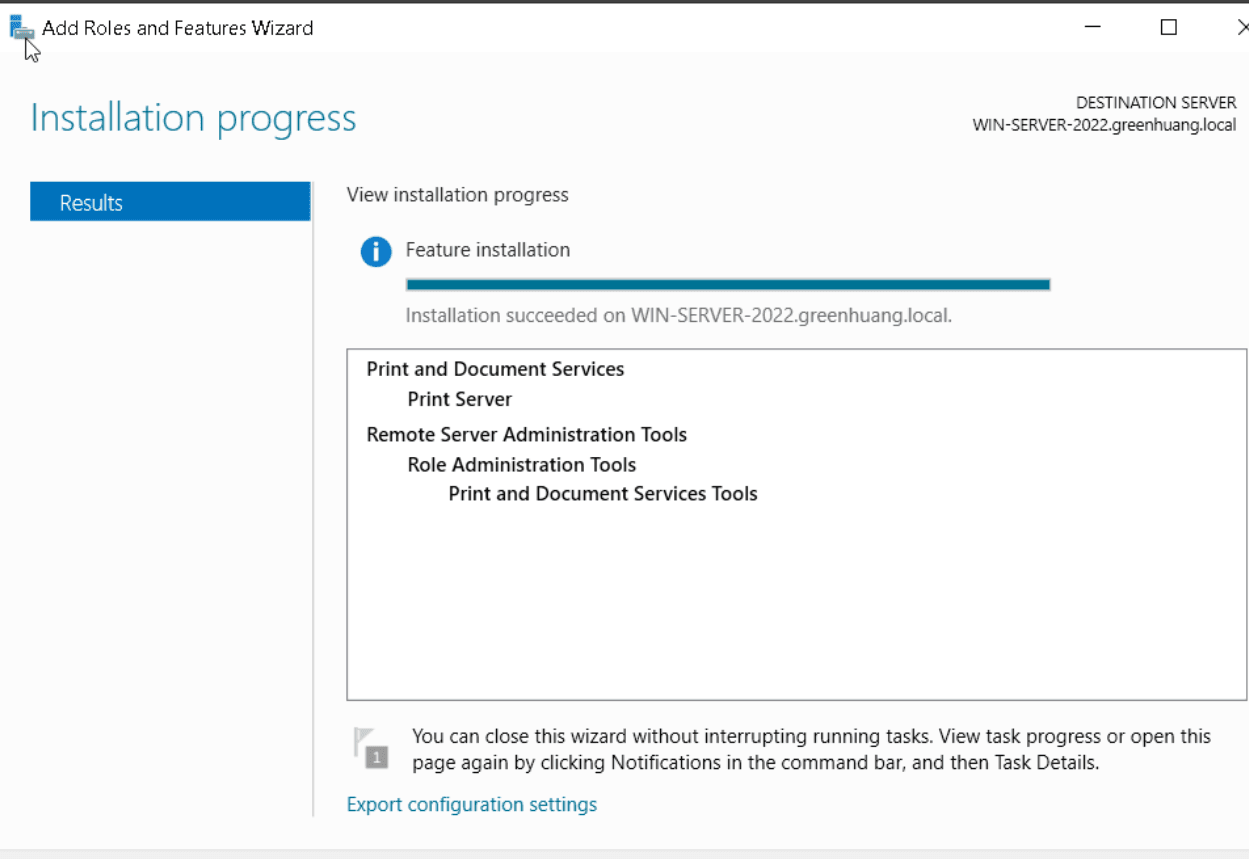Viewport: 1249px width, 859px height.
Task: Minimize the wizard window
Action: pyautogui.click(x=1093, y=28)
